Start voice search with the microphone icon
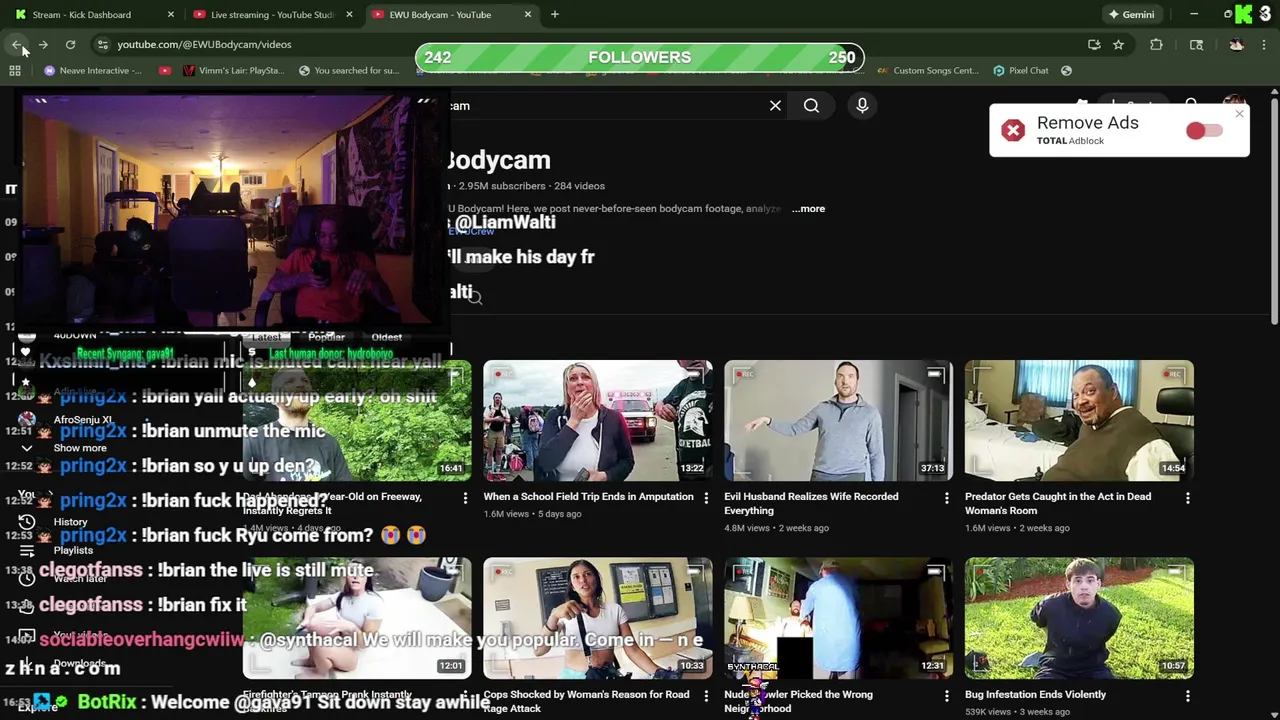Screen dimensions: 1280x720 pyautogui.click(x=862, y=105)
